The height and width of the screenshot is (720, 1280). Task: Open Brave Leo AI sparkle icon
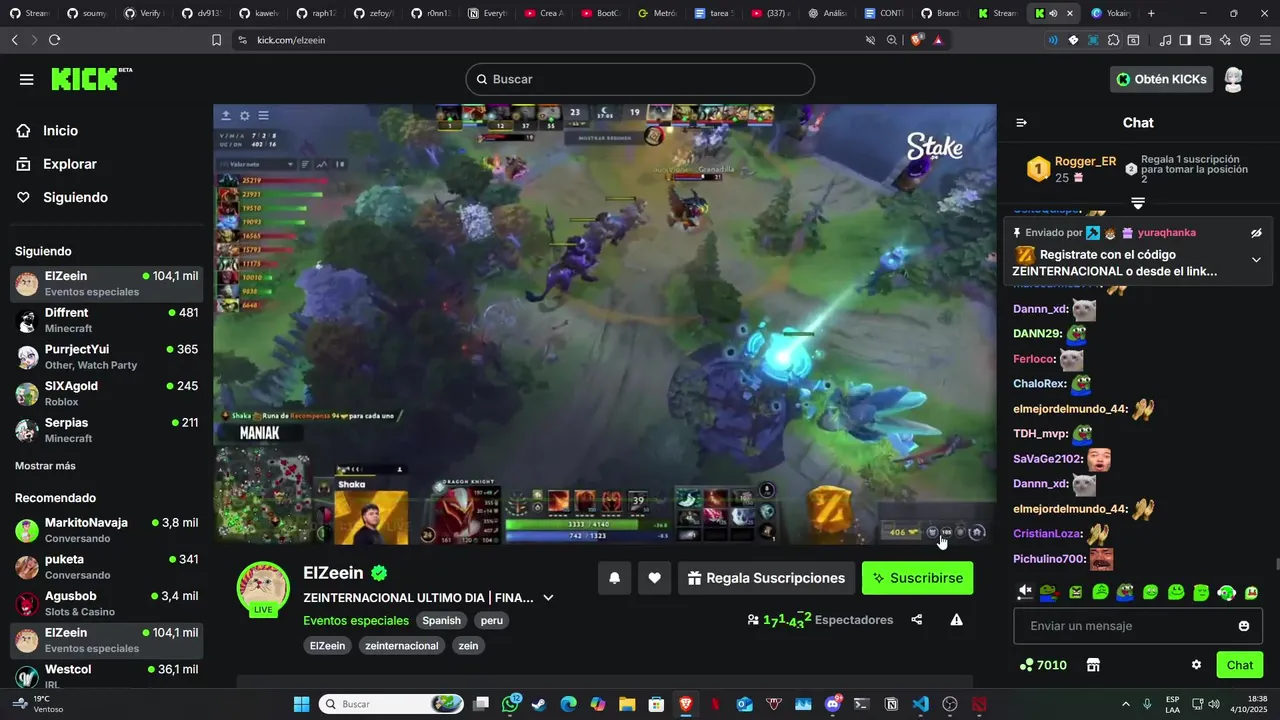point(1225,40)
